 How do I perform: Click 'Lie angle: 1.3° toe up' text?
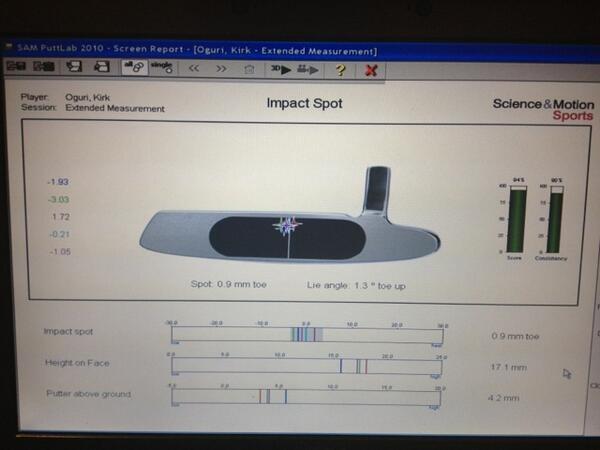click(356, 285)
